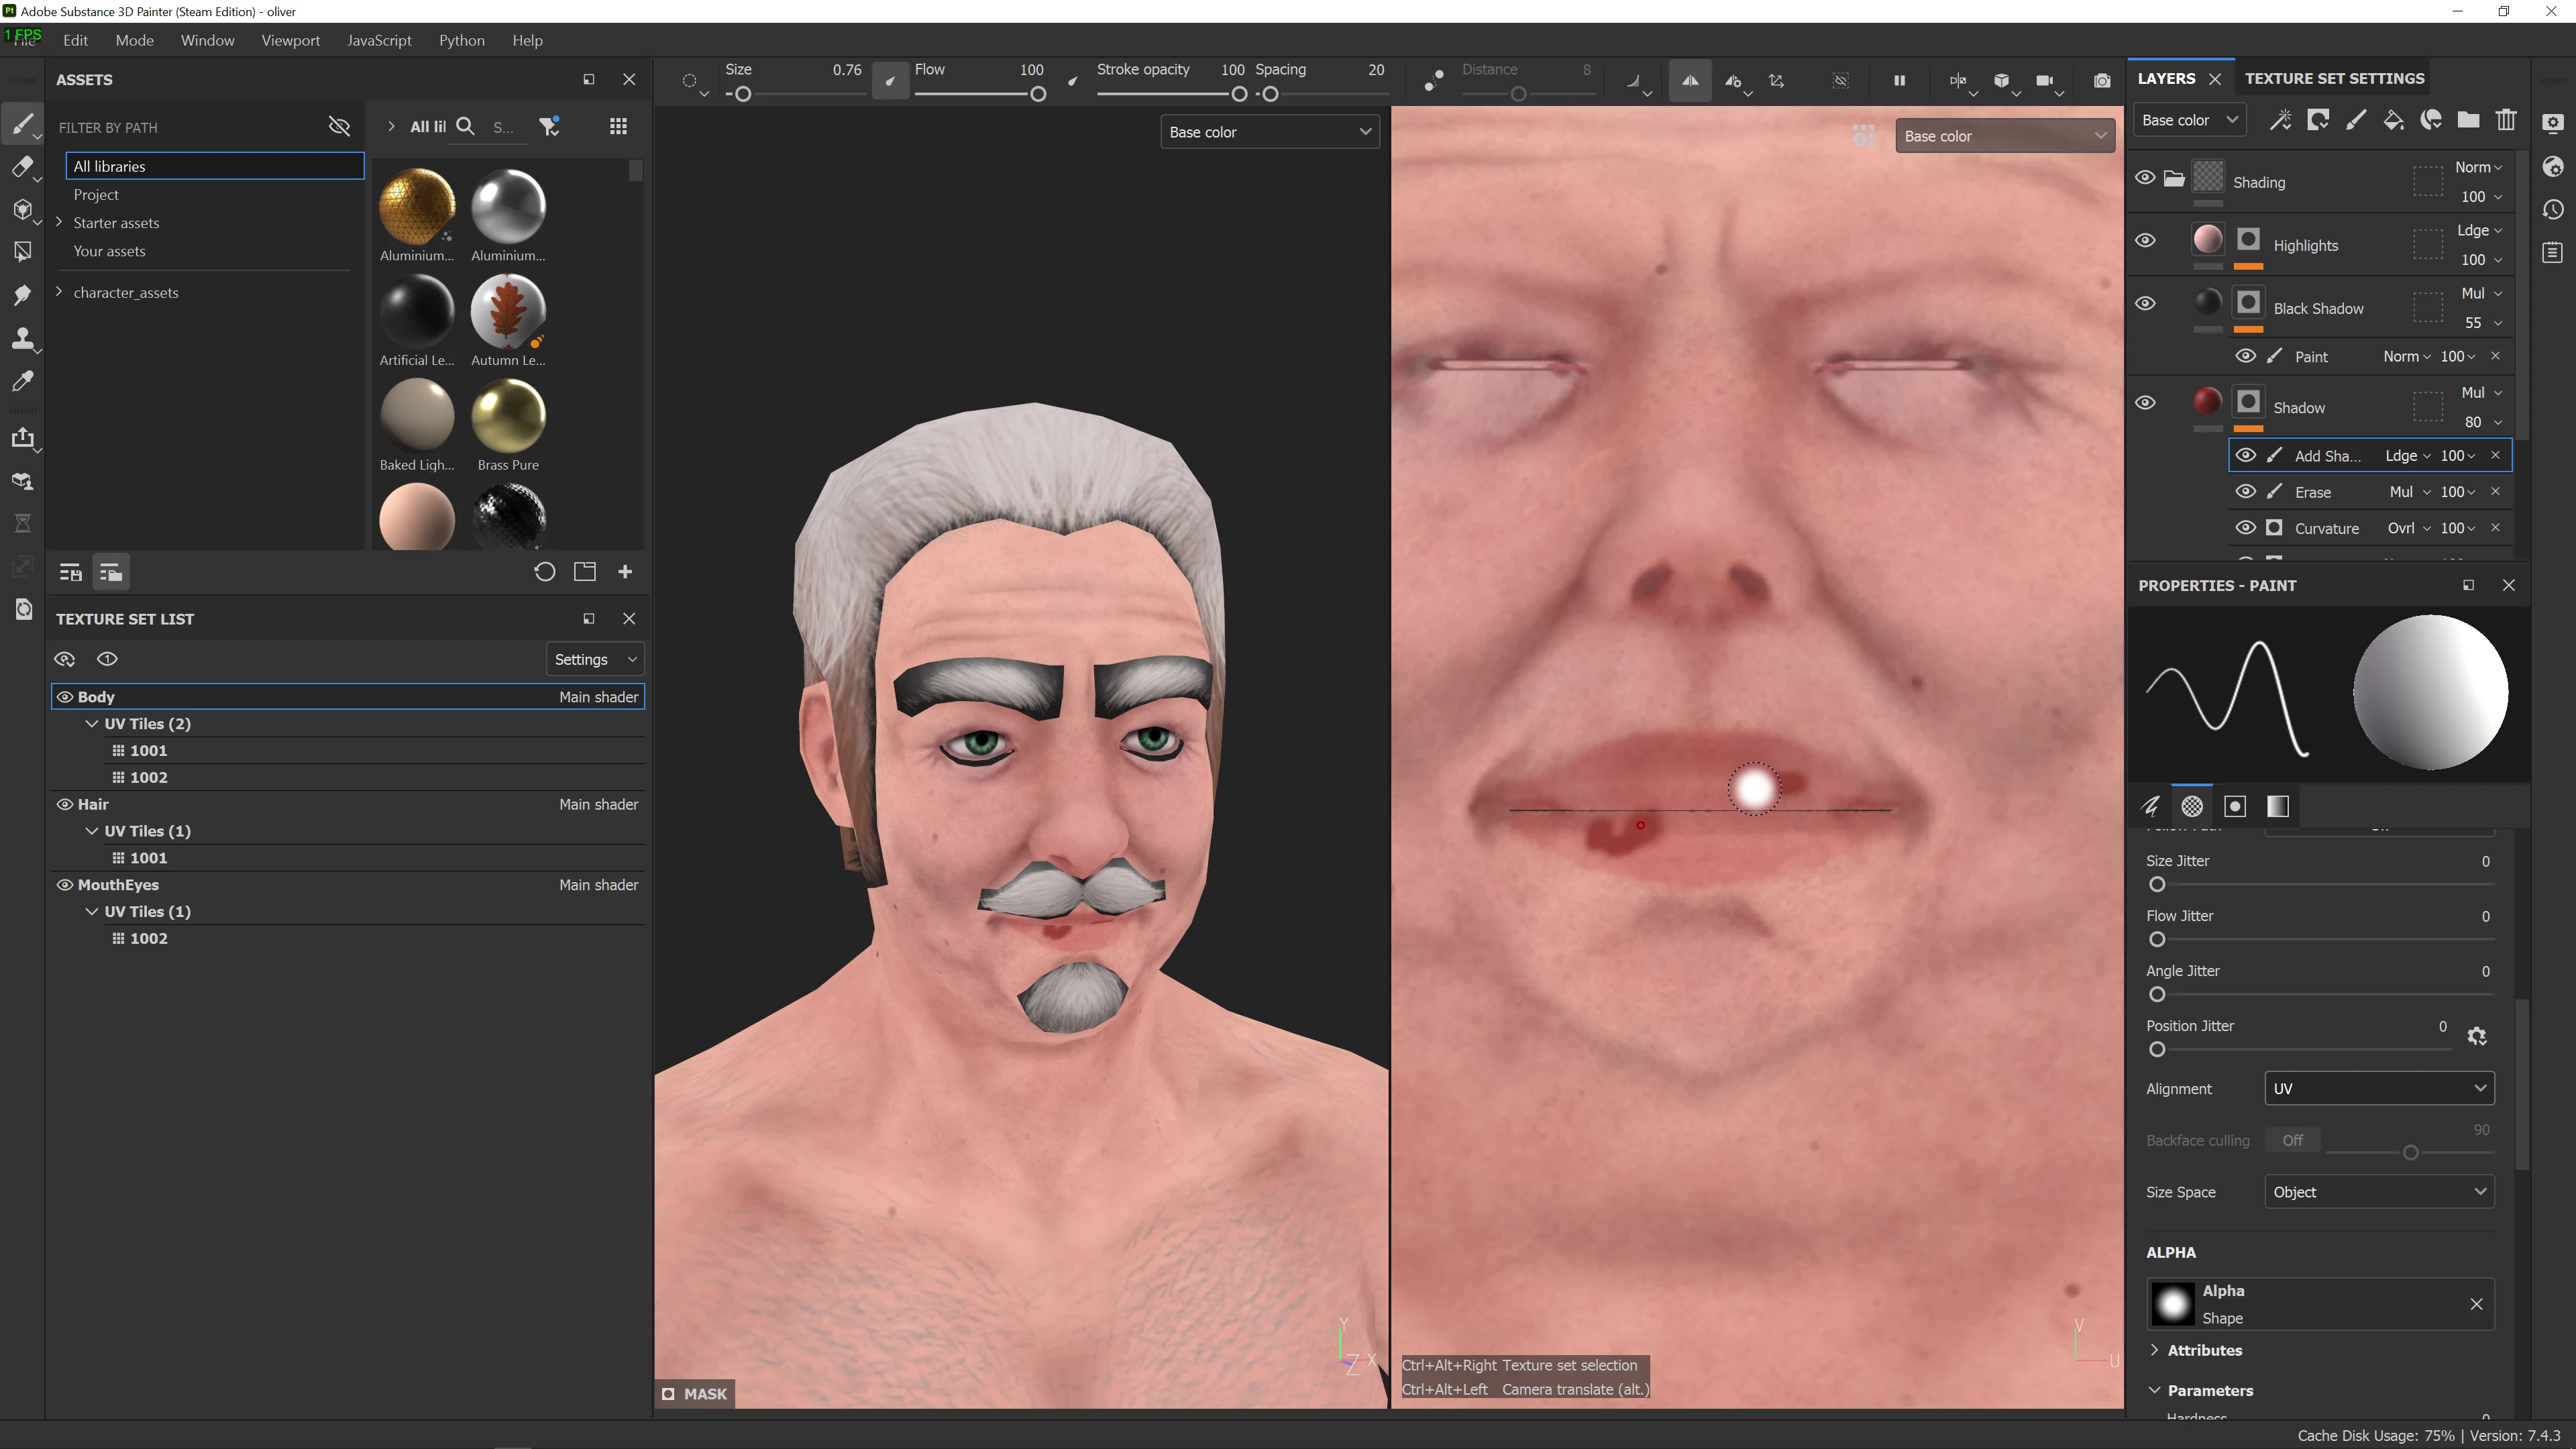Select the Autumn Leaf material thumbnail
2576x1449 pixels.
click(508, 310)
